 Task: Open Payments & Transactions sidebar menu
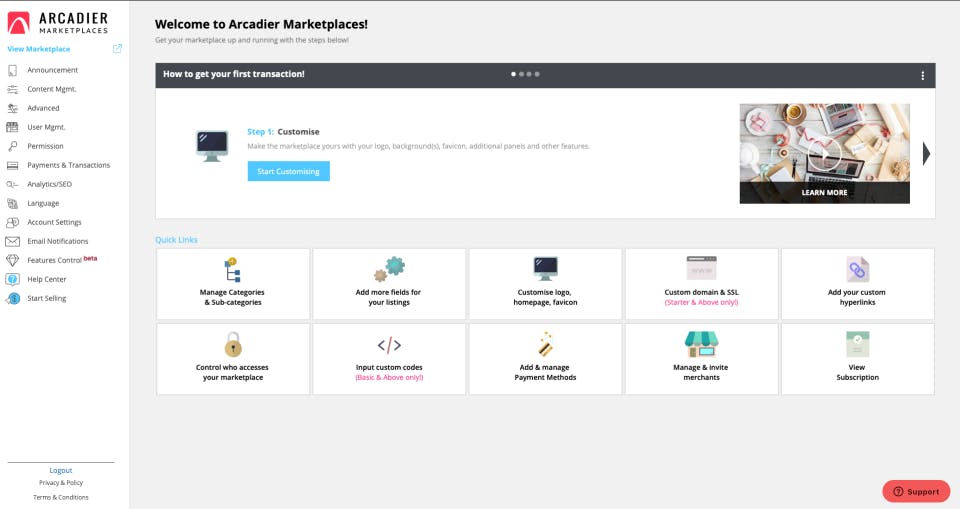point(69,165)
